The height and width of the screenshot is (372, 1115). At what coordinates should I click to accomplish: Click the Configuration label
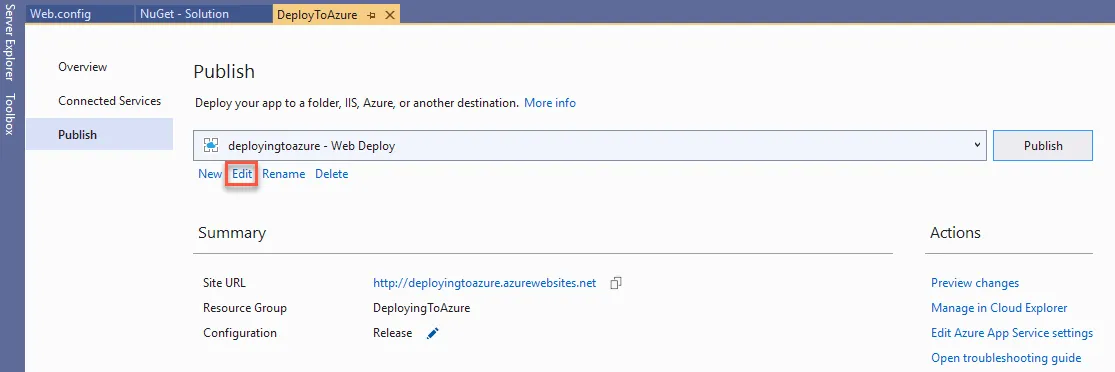click(x=240, y=333)
